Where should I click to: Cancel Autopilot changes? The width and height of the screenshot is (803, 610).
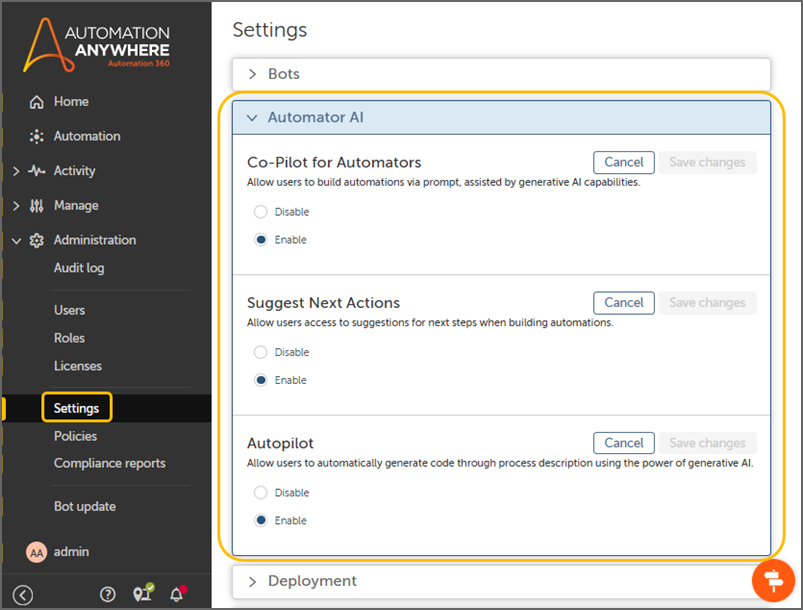pyautogui.click(x=624, y=443)
